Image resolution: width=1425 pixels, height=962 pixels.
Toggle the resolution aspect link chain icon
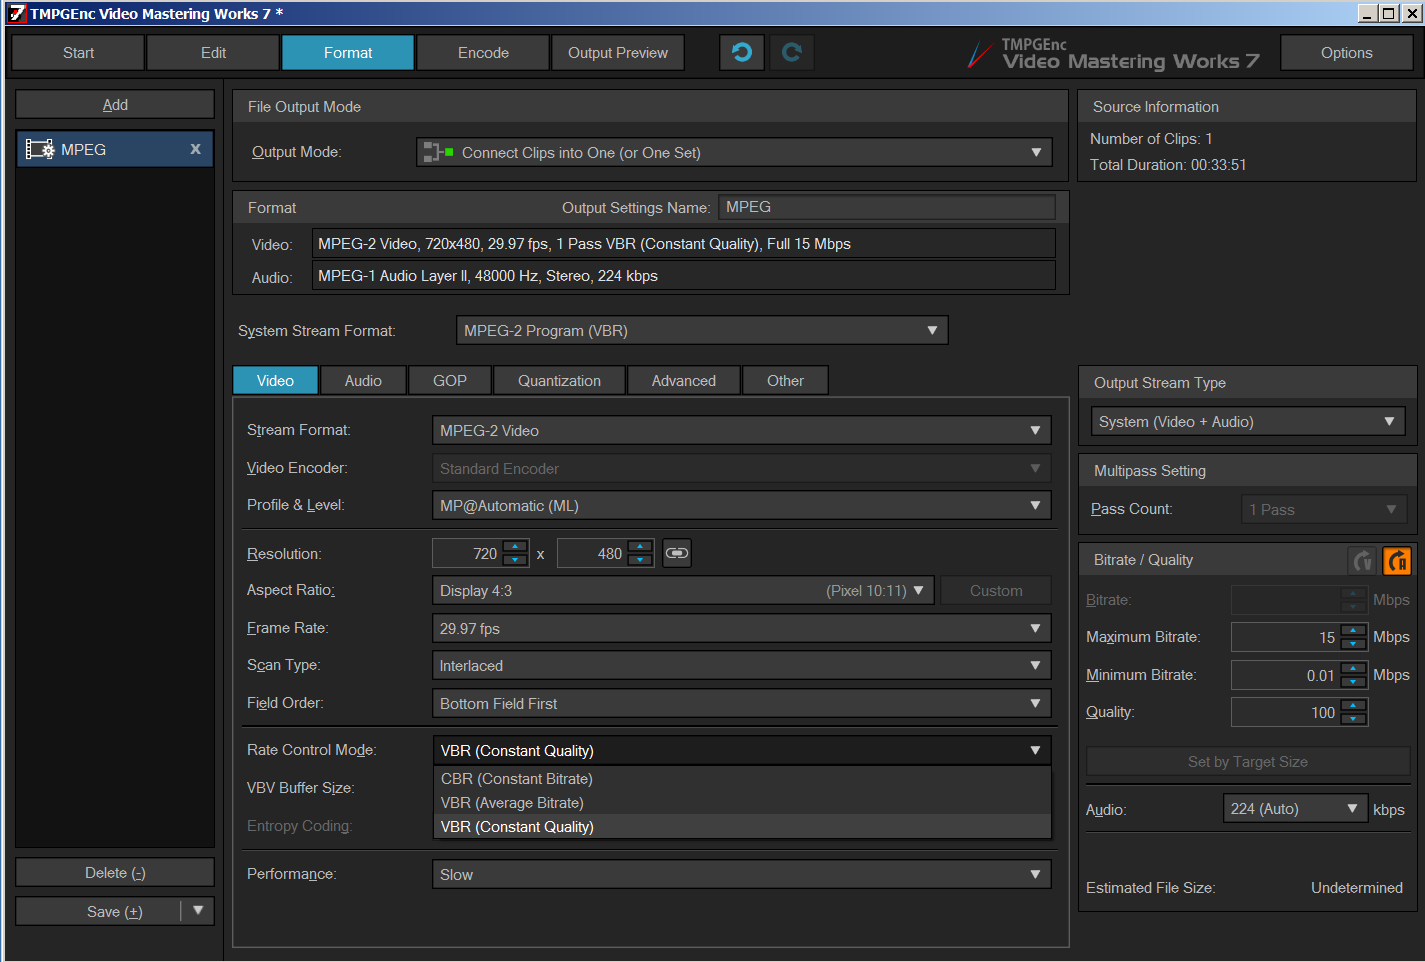[677, 553]
